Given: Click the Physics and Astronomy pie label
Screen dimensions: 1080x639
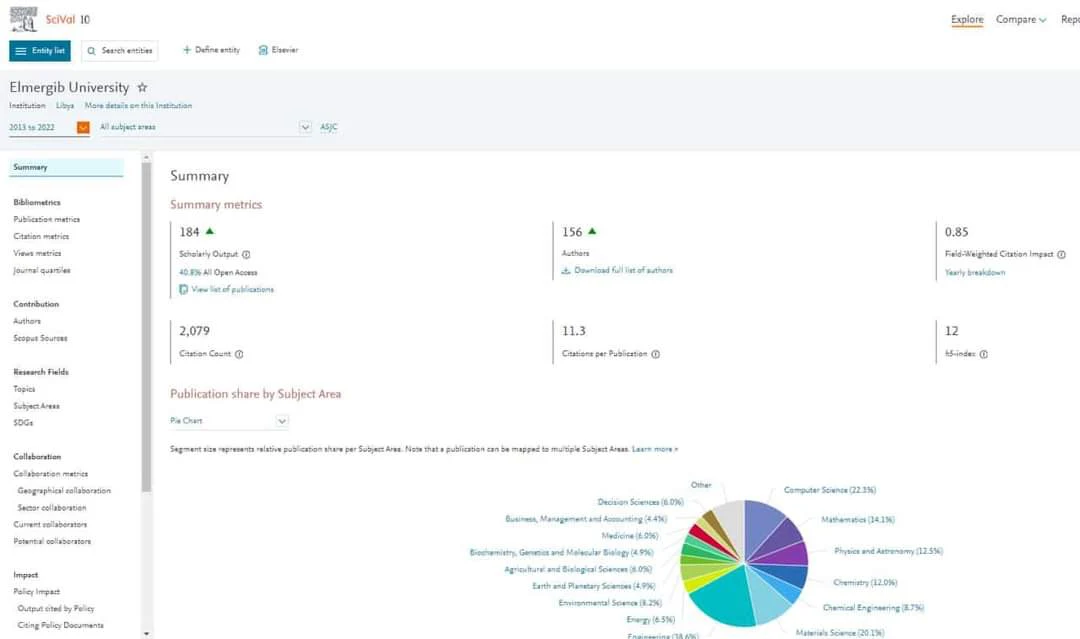Looking at the screenshot, I should [889, 551].
